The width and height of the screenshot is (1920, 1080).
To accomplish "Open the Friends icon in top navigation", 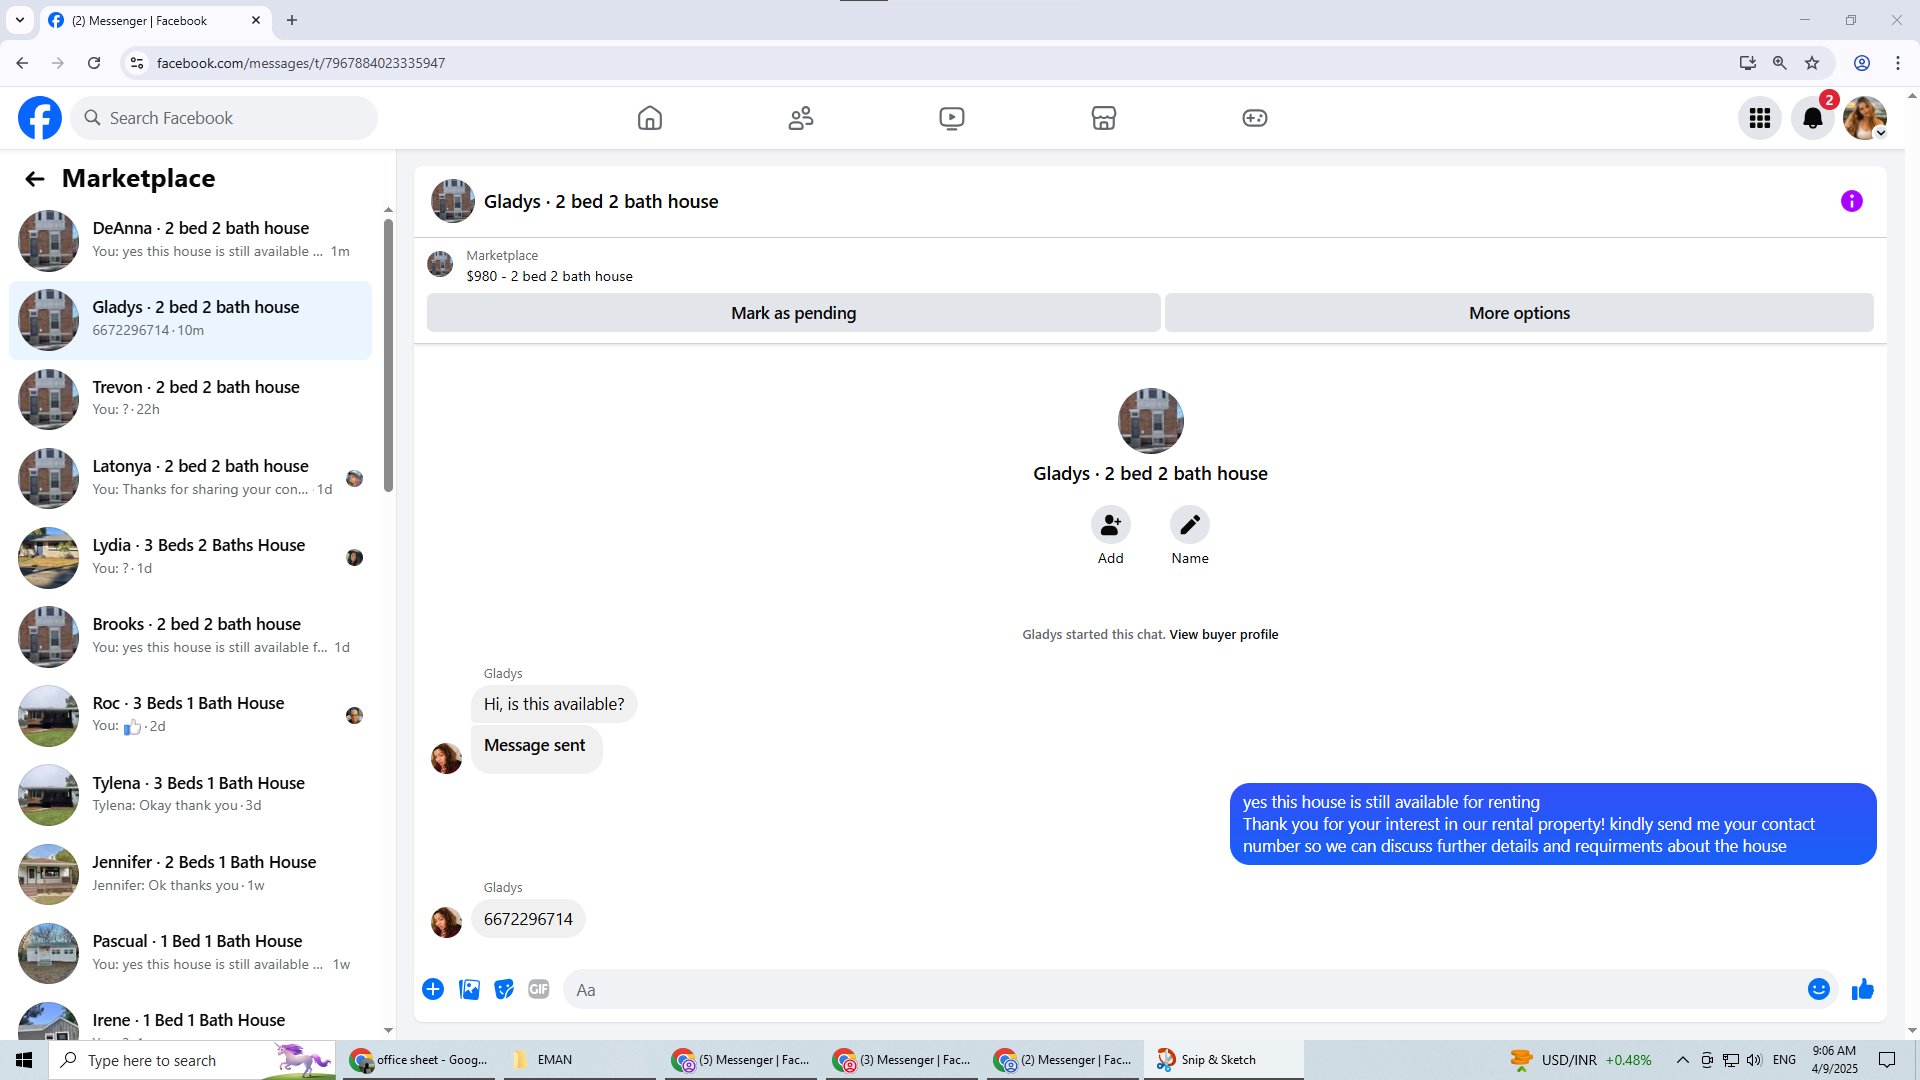I will [801, 118].
